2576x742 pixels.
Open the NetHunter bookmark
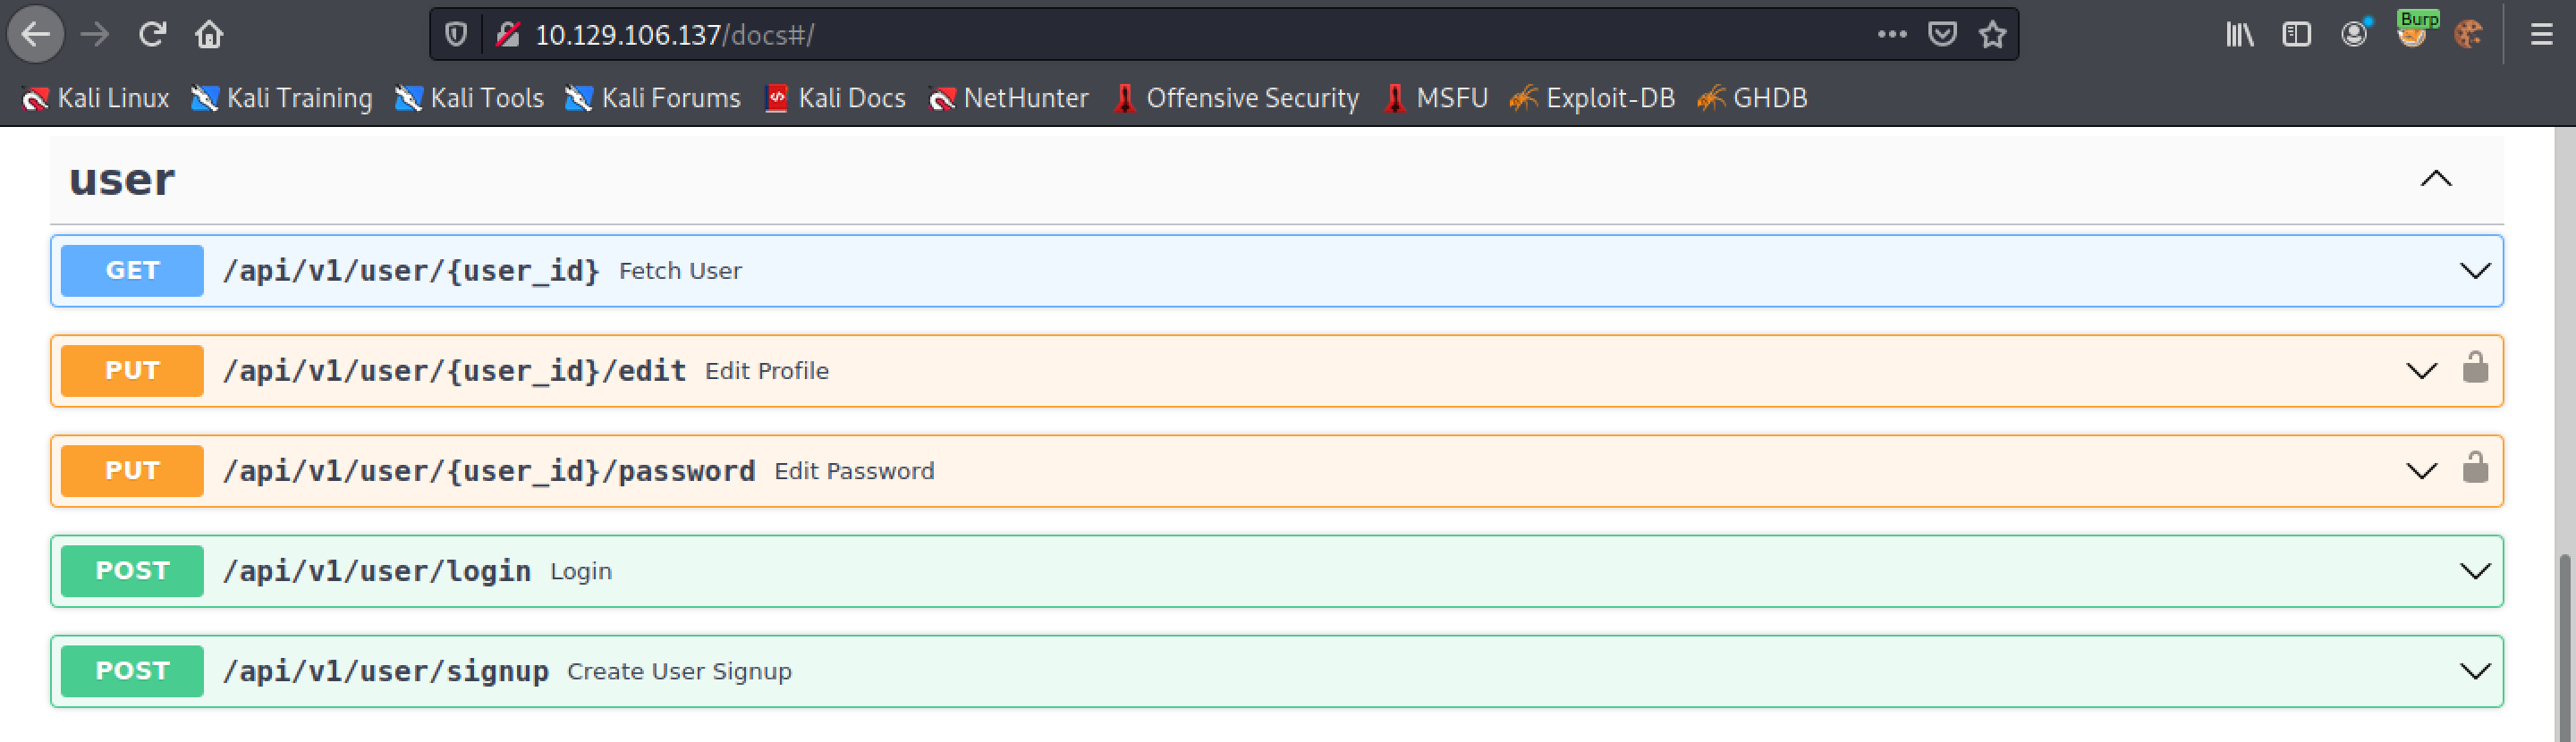(x=1008, y=98)
